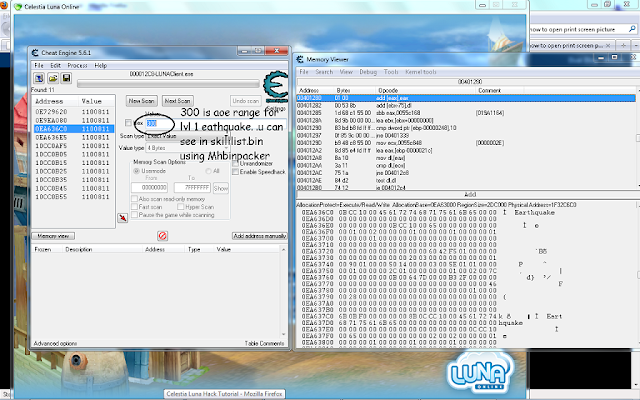Check Also scan read-only memory
640x400 pixels.
[x=134, y=199]
